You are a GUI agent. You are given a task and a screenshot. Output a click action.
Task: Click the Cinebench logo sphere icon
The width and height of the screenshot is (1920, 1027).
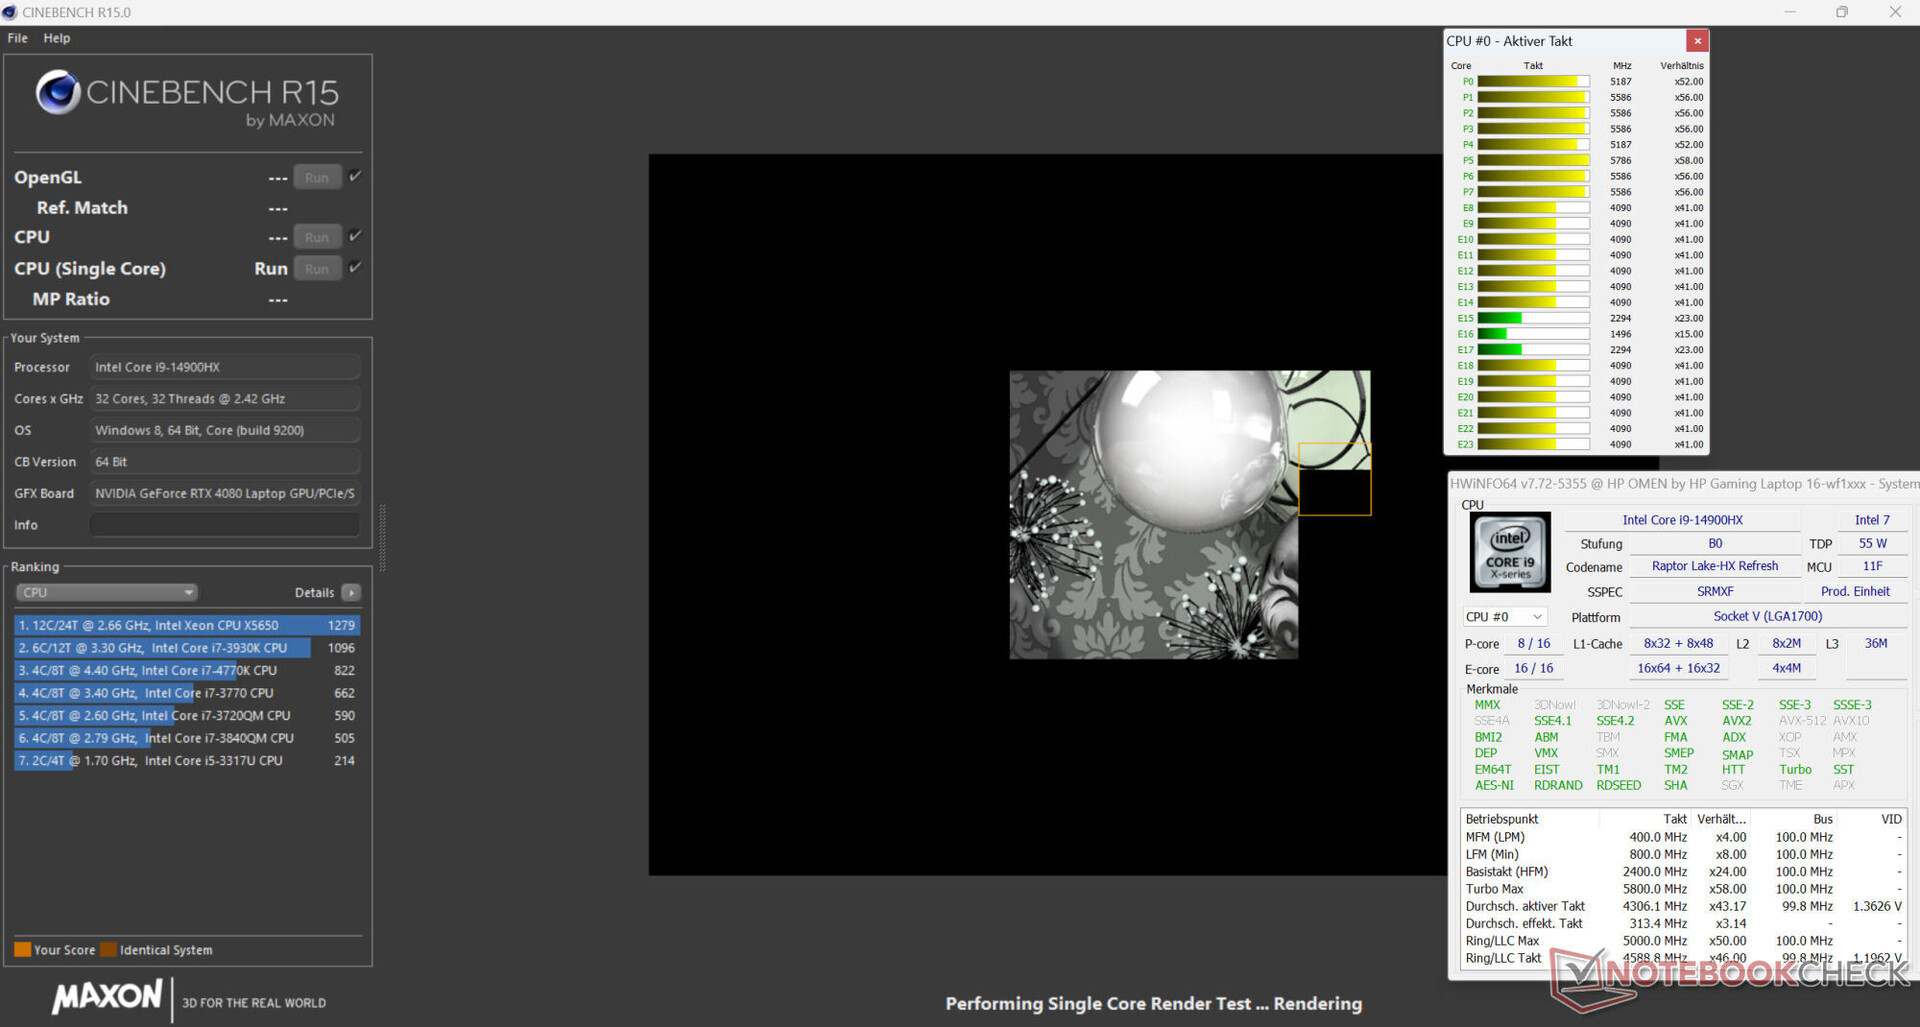coord(58,92)
